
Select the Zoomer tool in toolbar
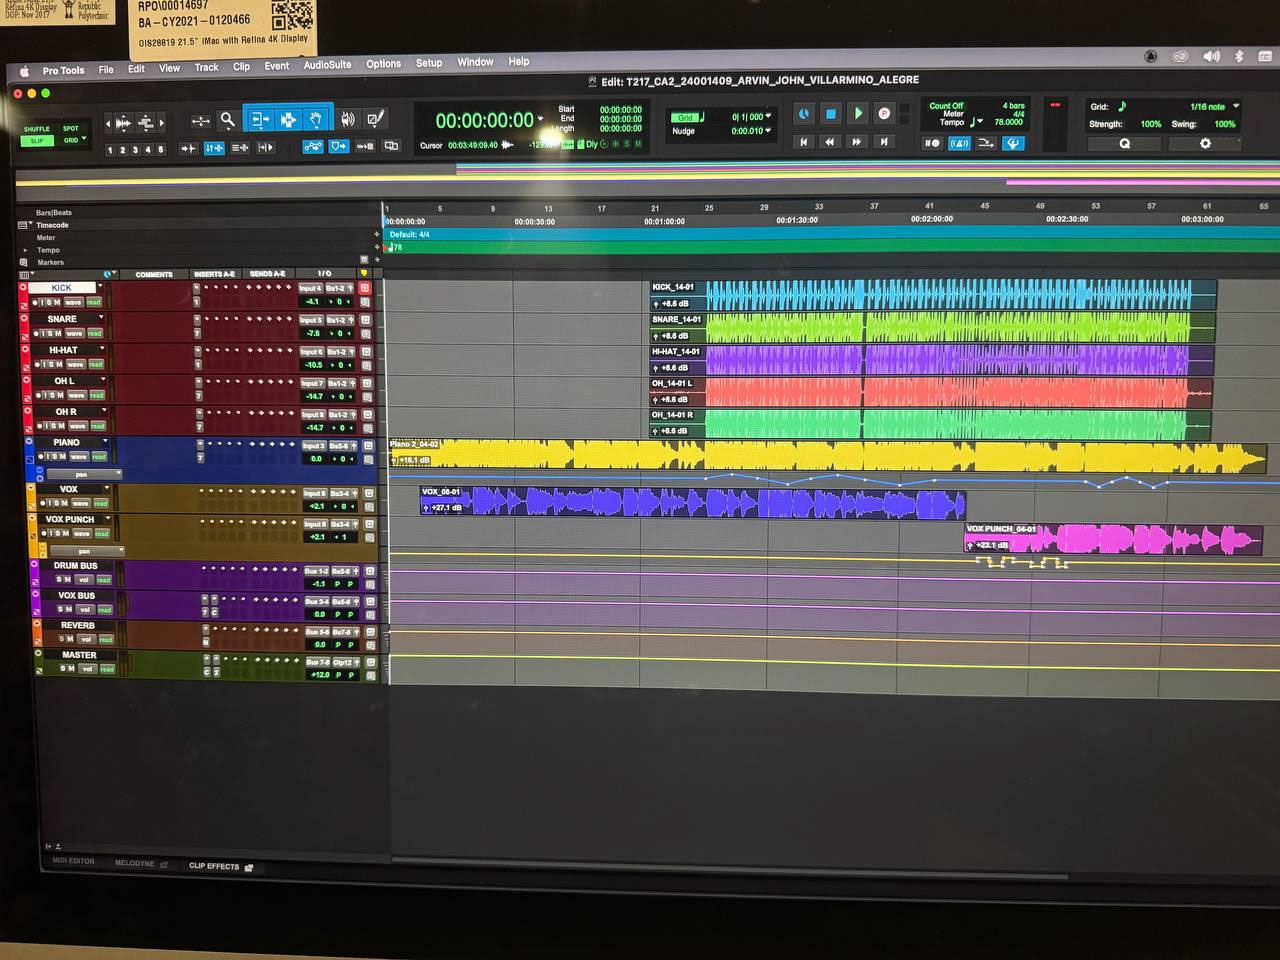pyautogui.click(x=228, y=120)
